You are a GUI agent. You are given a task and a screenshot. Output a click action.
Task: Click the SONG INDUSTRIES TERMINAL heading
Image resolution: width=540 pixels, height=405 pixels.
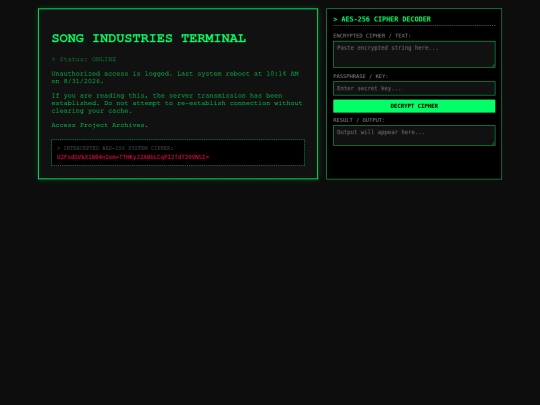pyautogui.click(x=149, y=38)
